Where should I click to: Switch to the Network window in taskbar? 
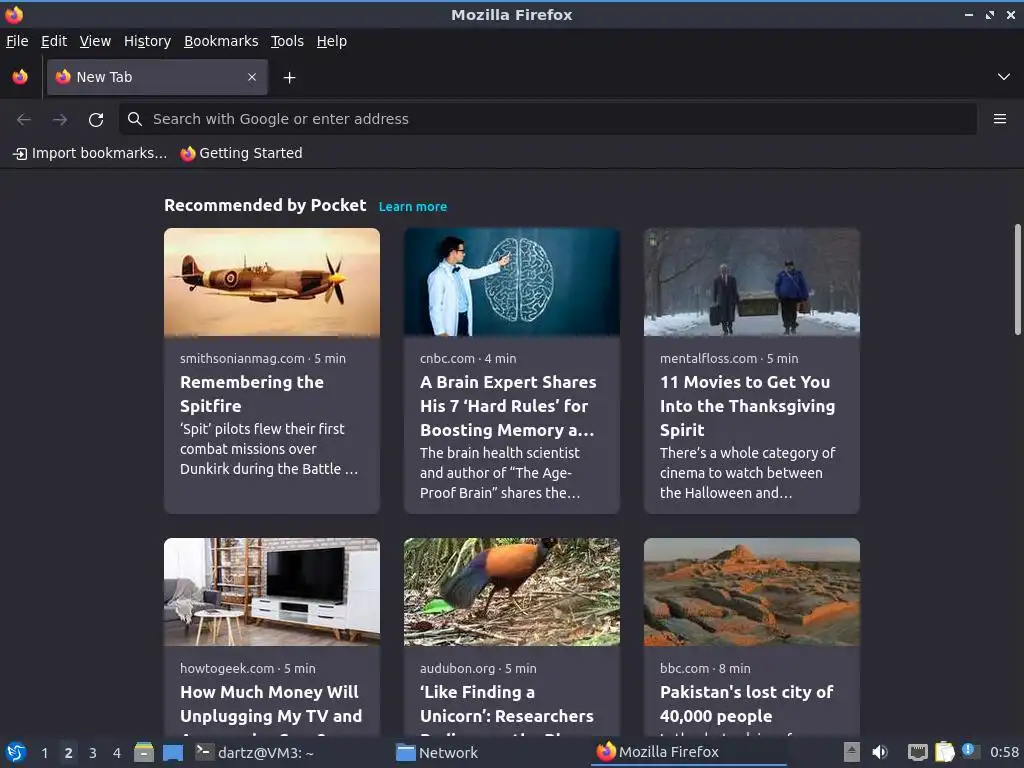(x=438, y=753)
